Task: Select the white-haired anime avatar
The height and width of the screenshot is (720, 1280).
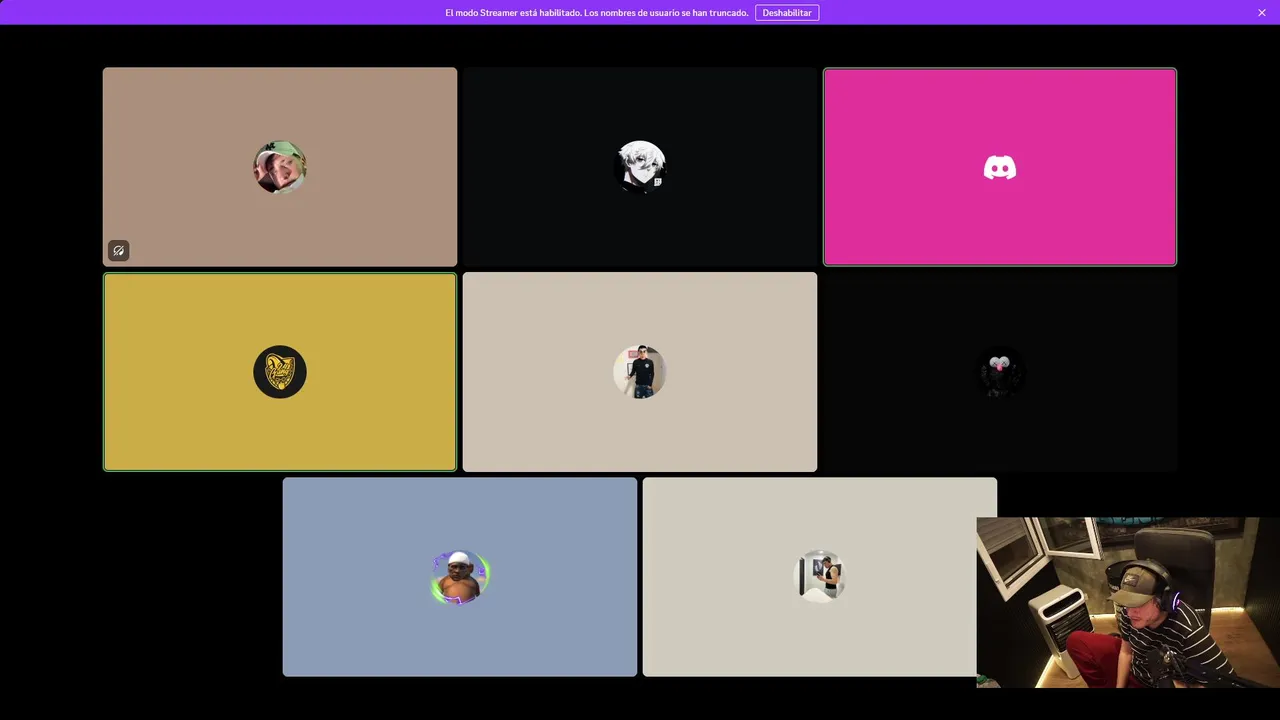Action: (x=640, y=167)
